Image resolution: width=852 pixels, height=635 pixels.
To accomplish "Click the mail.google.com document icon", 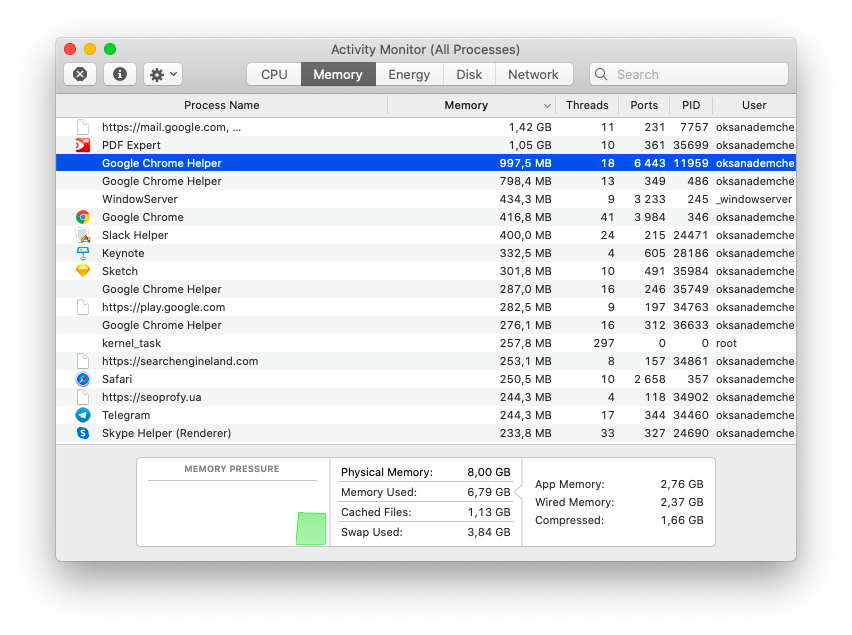I will (x=83, y=127).
